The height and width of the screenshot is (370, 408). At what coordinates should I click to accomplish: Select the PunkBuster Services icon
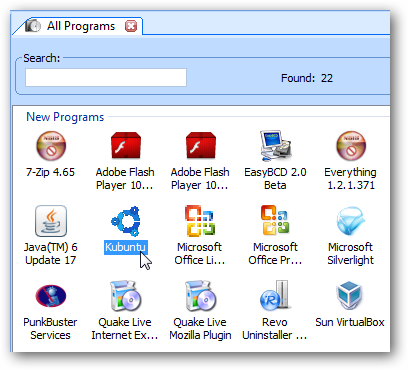51,296
